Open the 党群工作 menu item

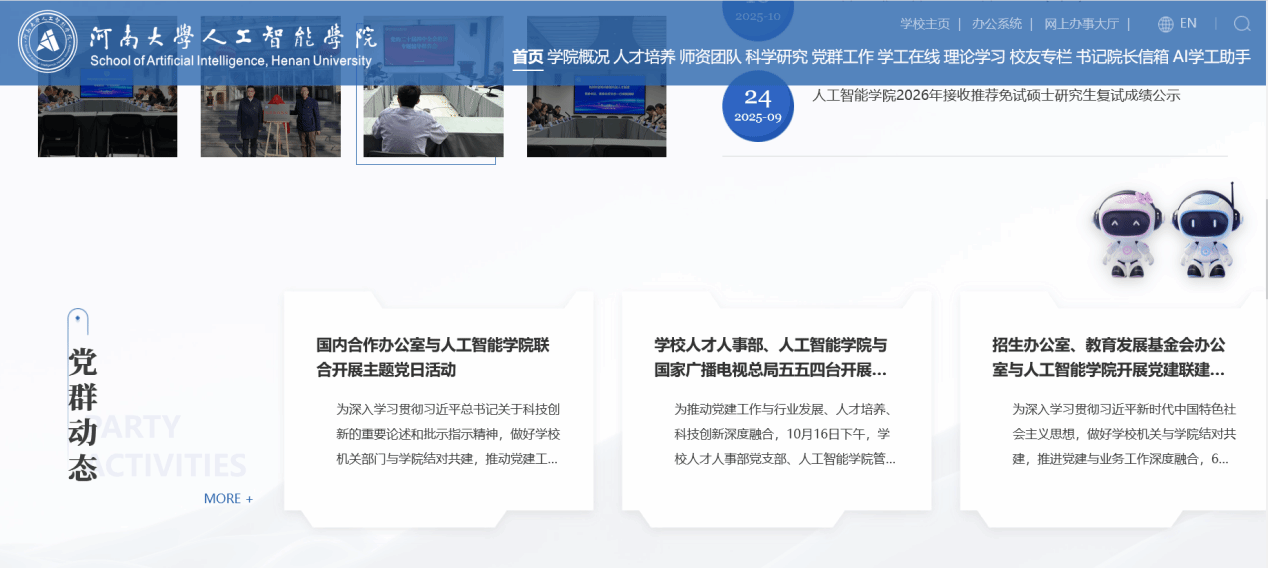(x=841, y=57)
